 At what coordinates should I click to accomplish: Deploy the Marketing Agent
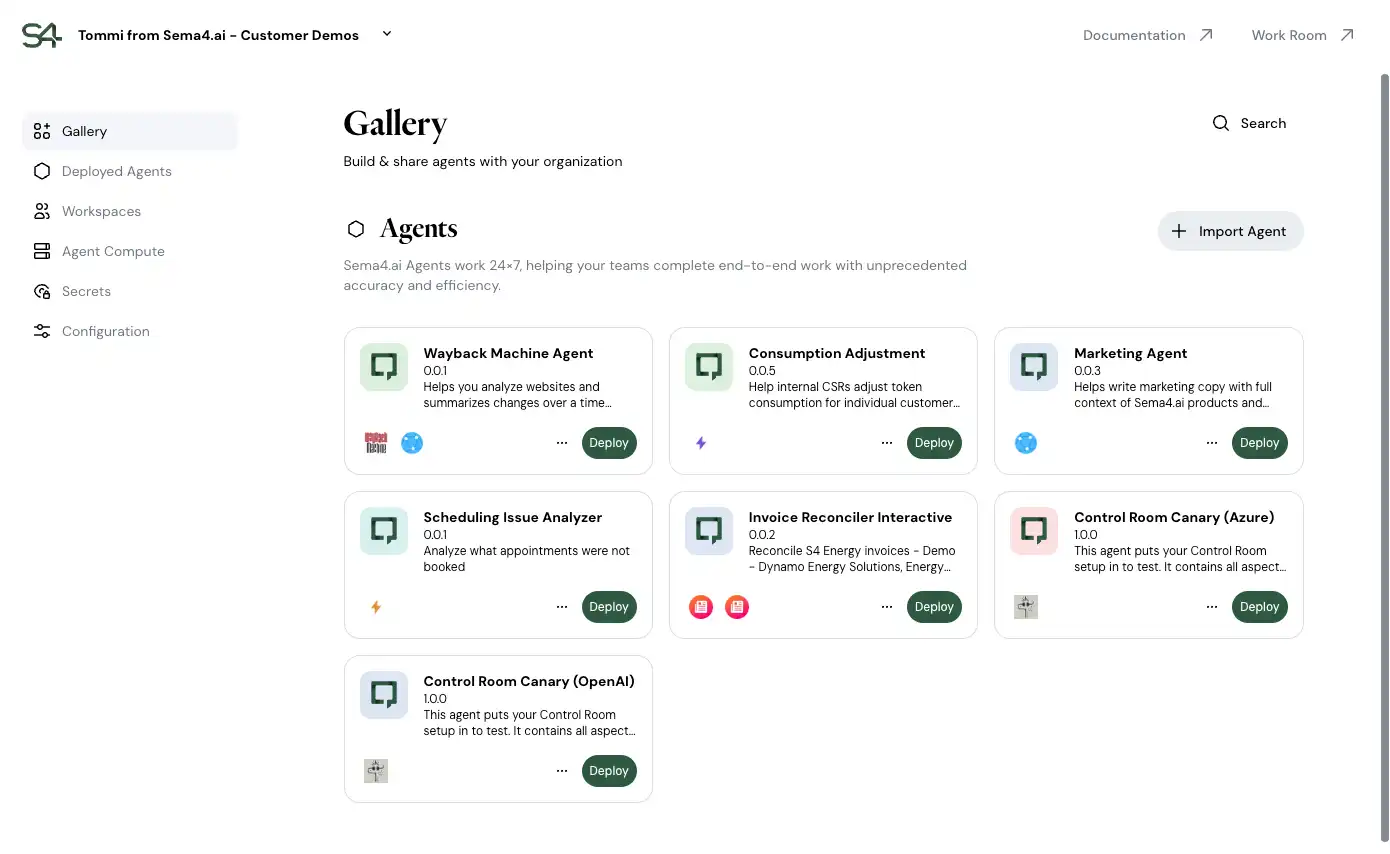pos(1259,442)
